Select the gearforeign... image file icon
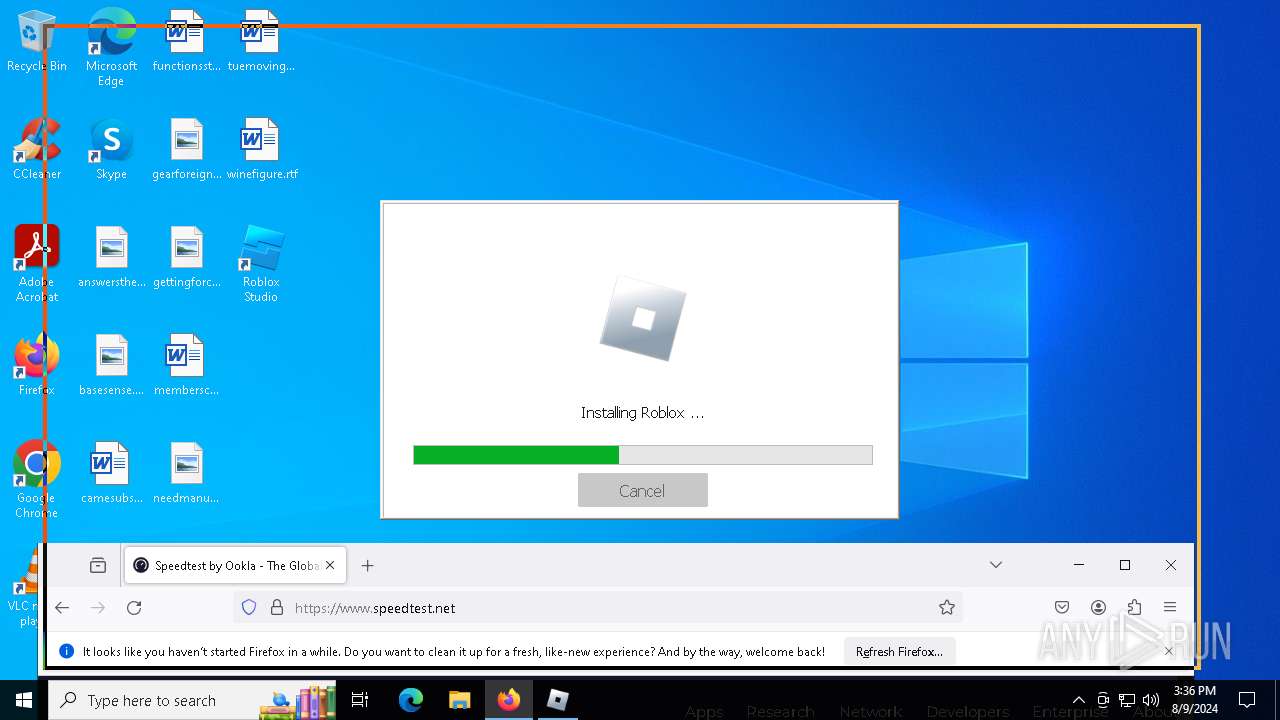The height and width of the screenshot is (720, 1280). (186, 149)
